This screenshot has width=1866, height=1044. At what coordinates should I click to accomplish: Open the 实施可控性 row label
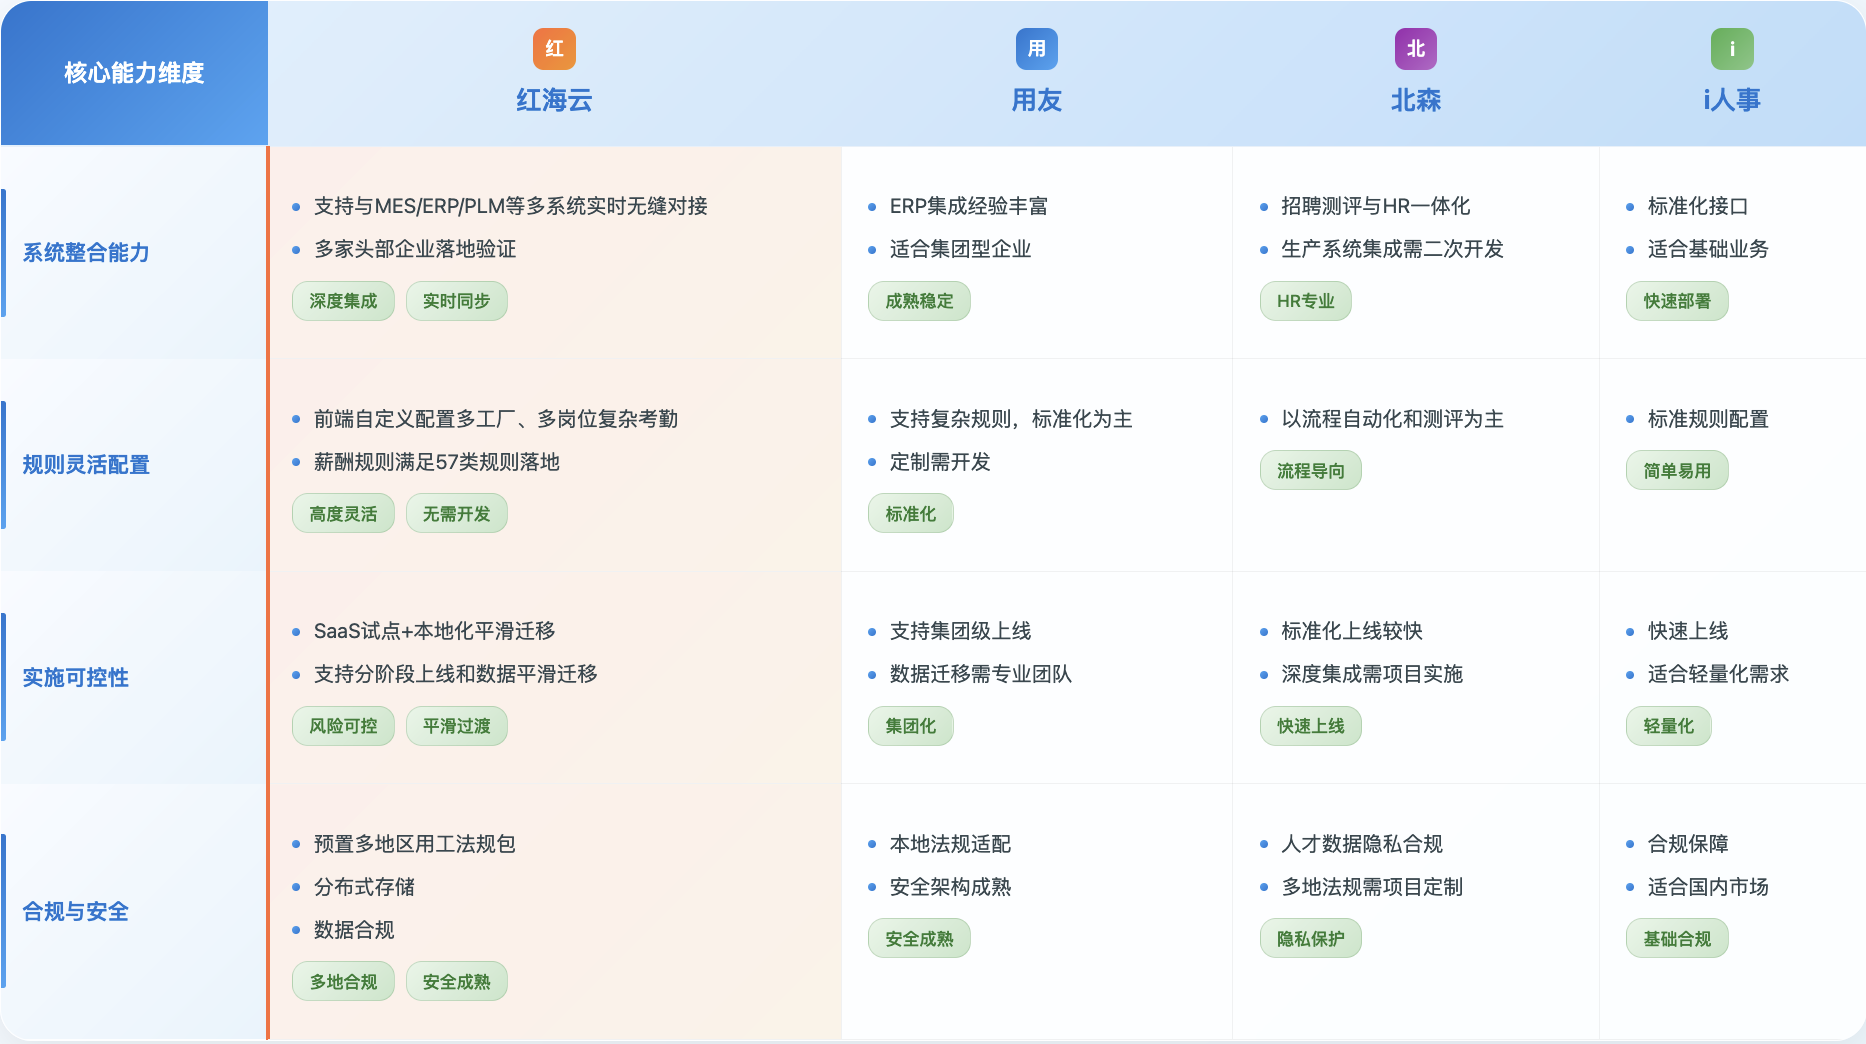(x=76, y=678)
